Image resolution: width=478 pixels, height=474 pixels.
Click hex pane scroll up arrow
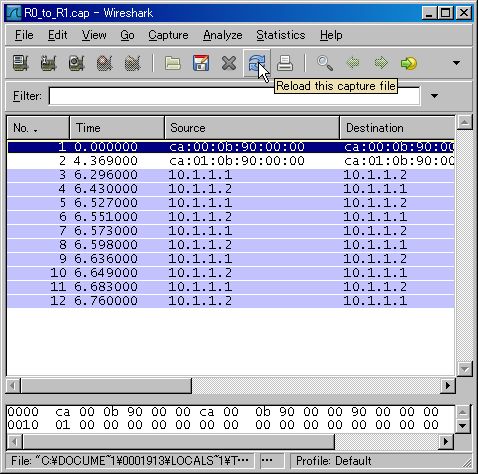coord(462,412)
